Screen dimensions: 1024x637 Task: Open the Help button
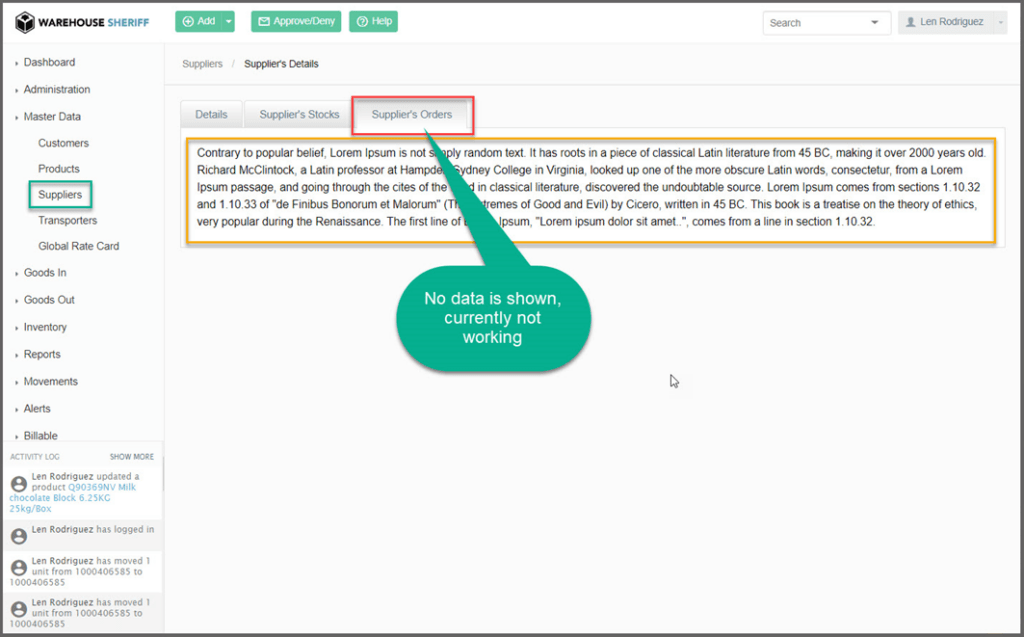click(x=373, y=22)
